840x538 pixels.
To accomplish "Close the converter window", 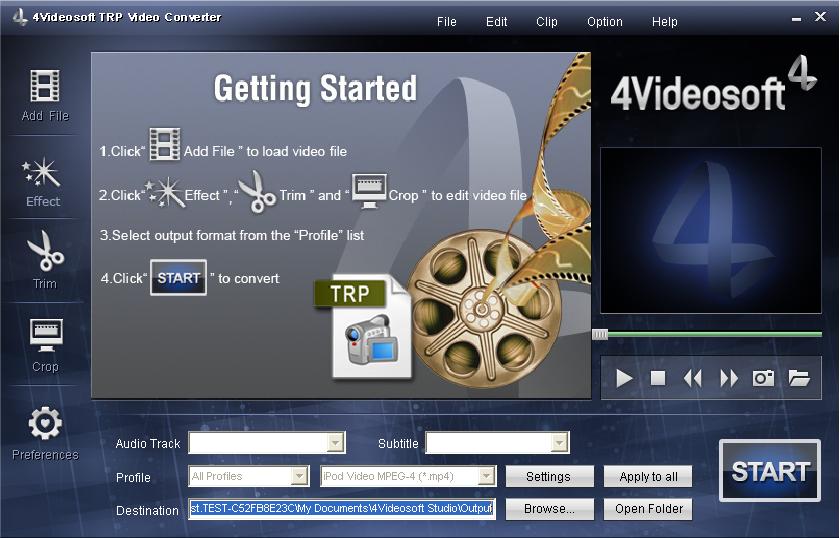I will [820, 17].
